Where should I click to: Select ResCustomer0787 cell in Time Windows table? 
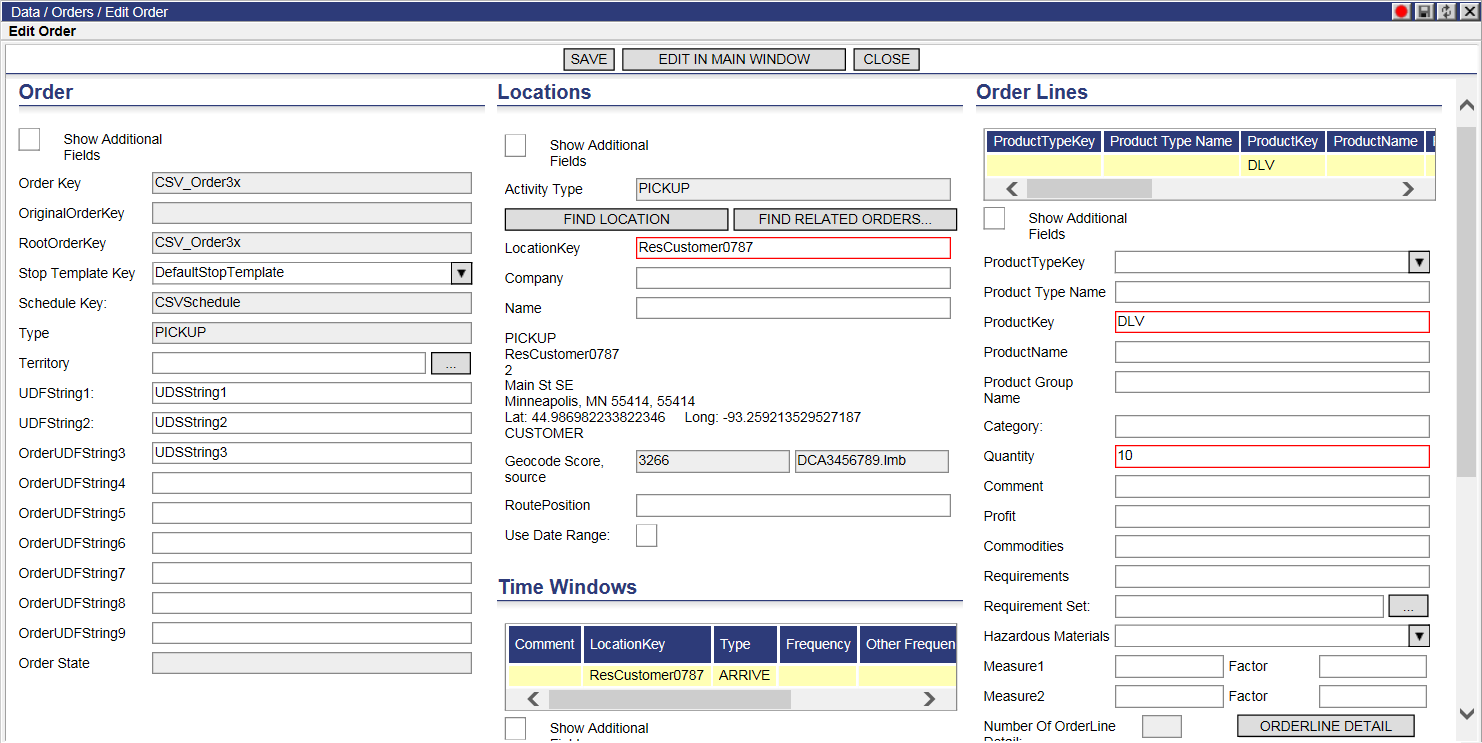pyautogui.click(x=647, y=675)
